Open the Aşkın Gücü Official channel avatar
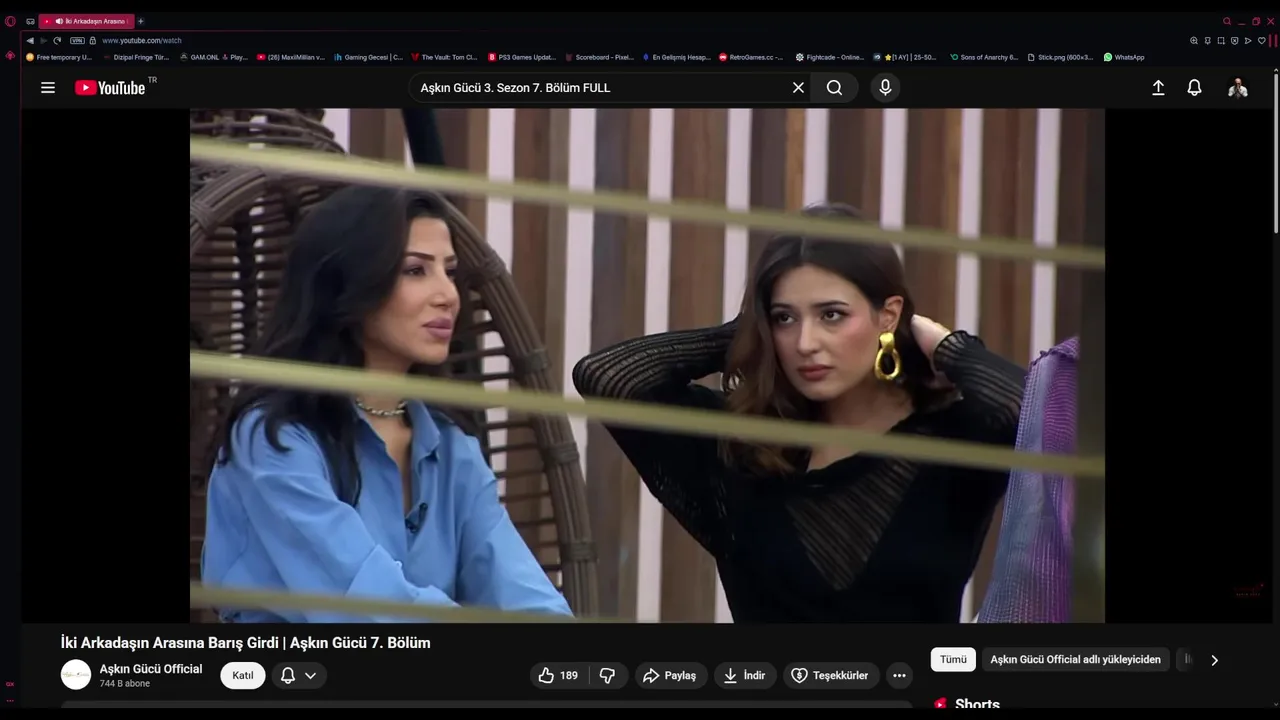Viewport: 1280px width, 720px height. (76, 675)
